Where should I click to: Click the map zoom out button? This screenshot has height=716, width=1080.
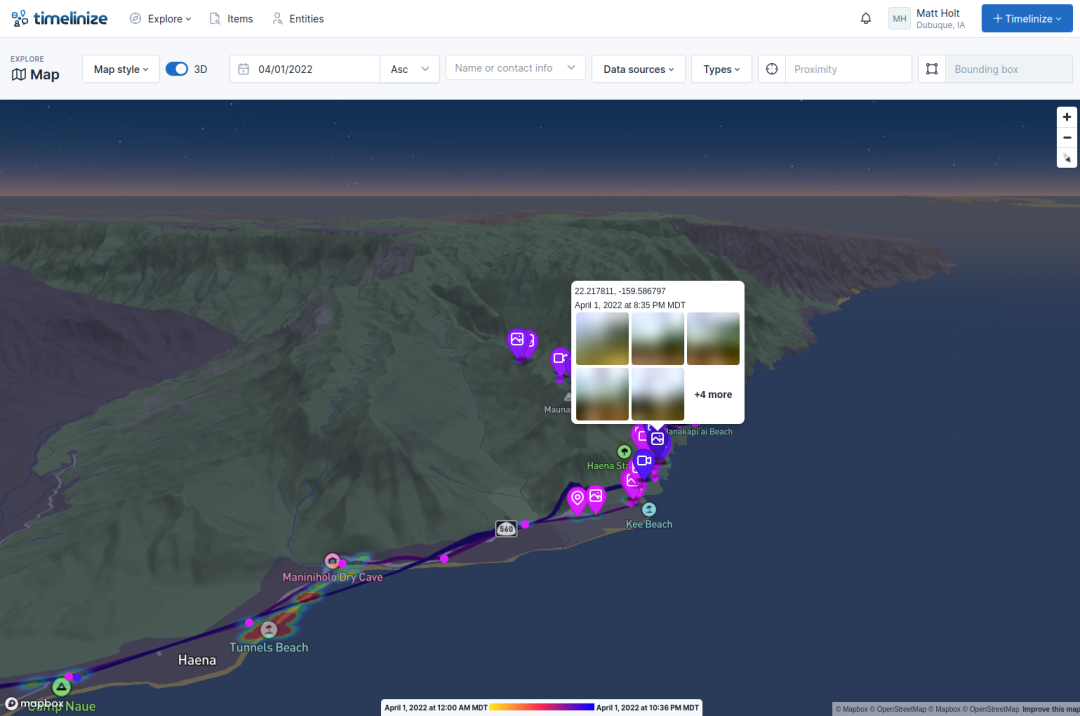(x=1067, y=138)
